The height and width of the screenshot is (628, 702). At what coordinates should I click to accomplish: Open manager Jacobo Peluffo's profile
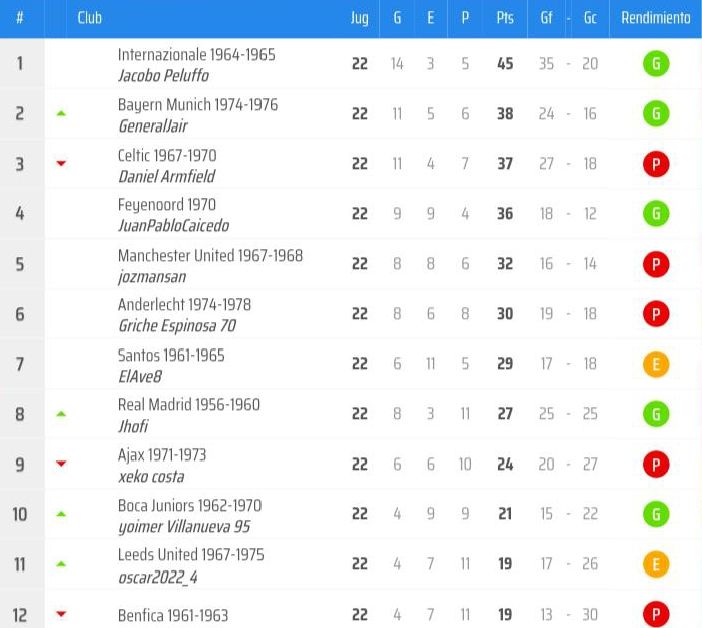[163, 76]
